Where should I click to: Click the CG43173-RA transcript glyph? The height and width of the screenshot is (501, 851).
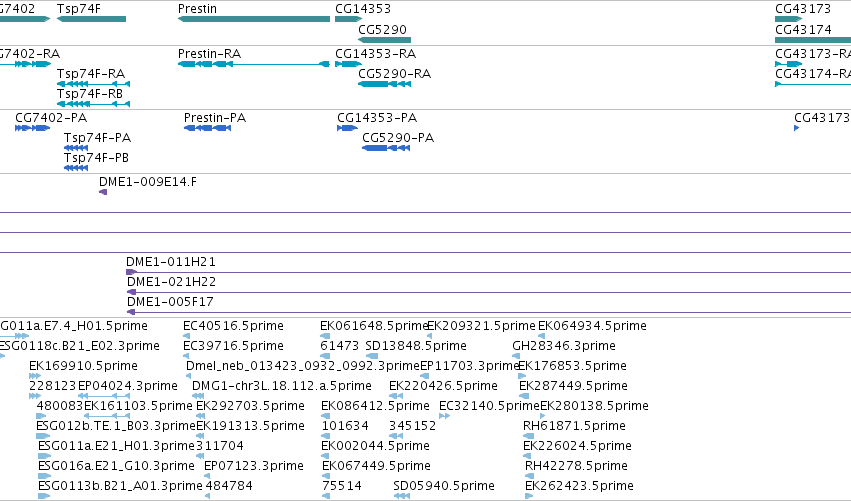[789, 64]
